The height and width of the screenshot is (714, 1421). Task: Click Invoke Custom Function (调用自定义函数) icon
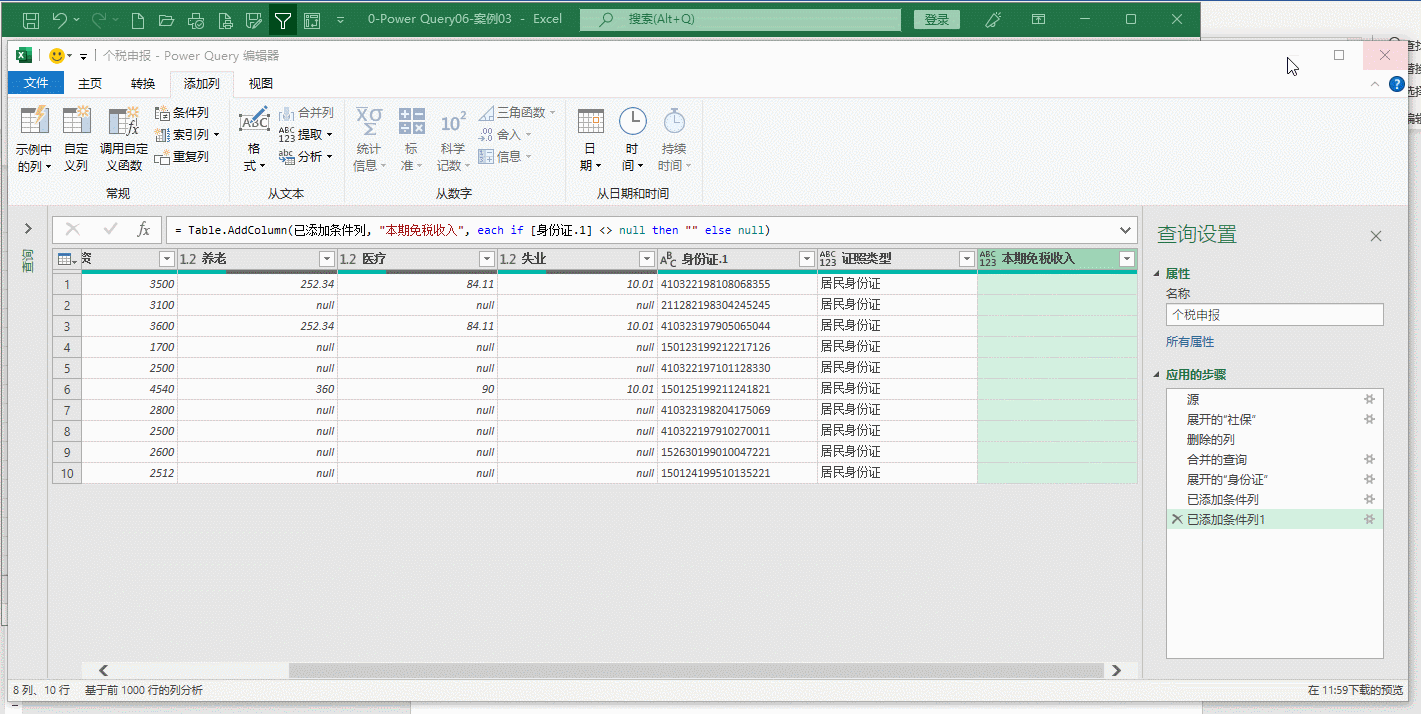[124, 122]
